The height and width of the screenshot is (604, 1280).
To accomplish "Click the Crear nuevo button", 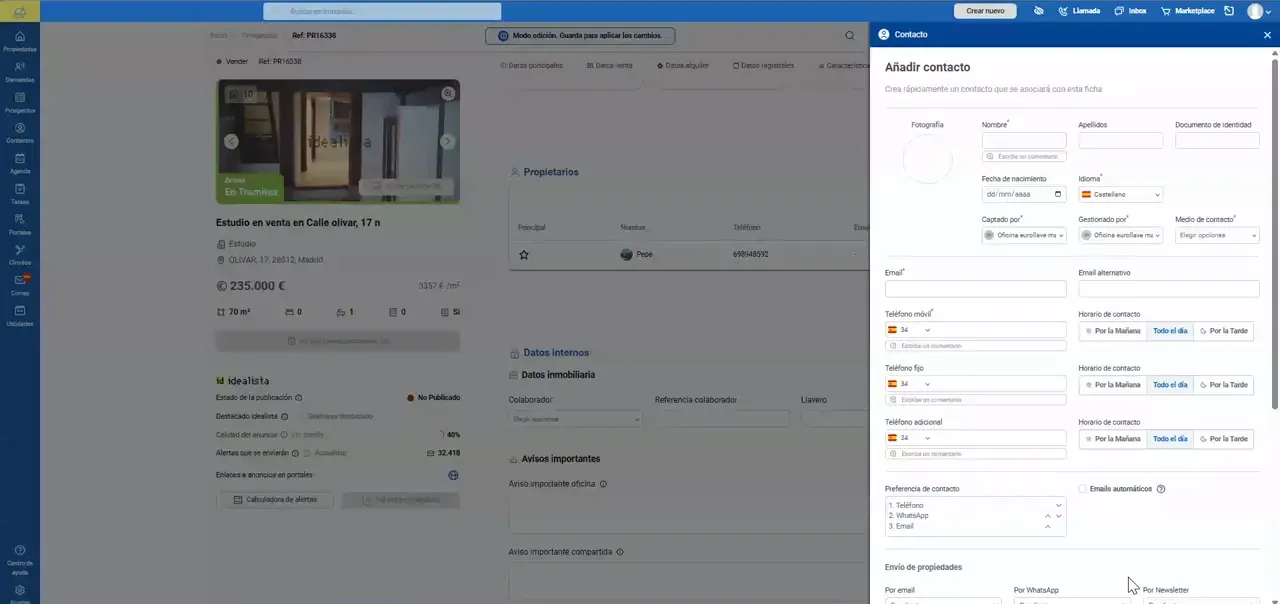I will 985,11.
